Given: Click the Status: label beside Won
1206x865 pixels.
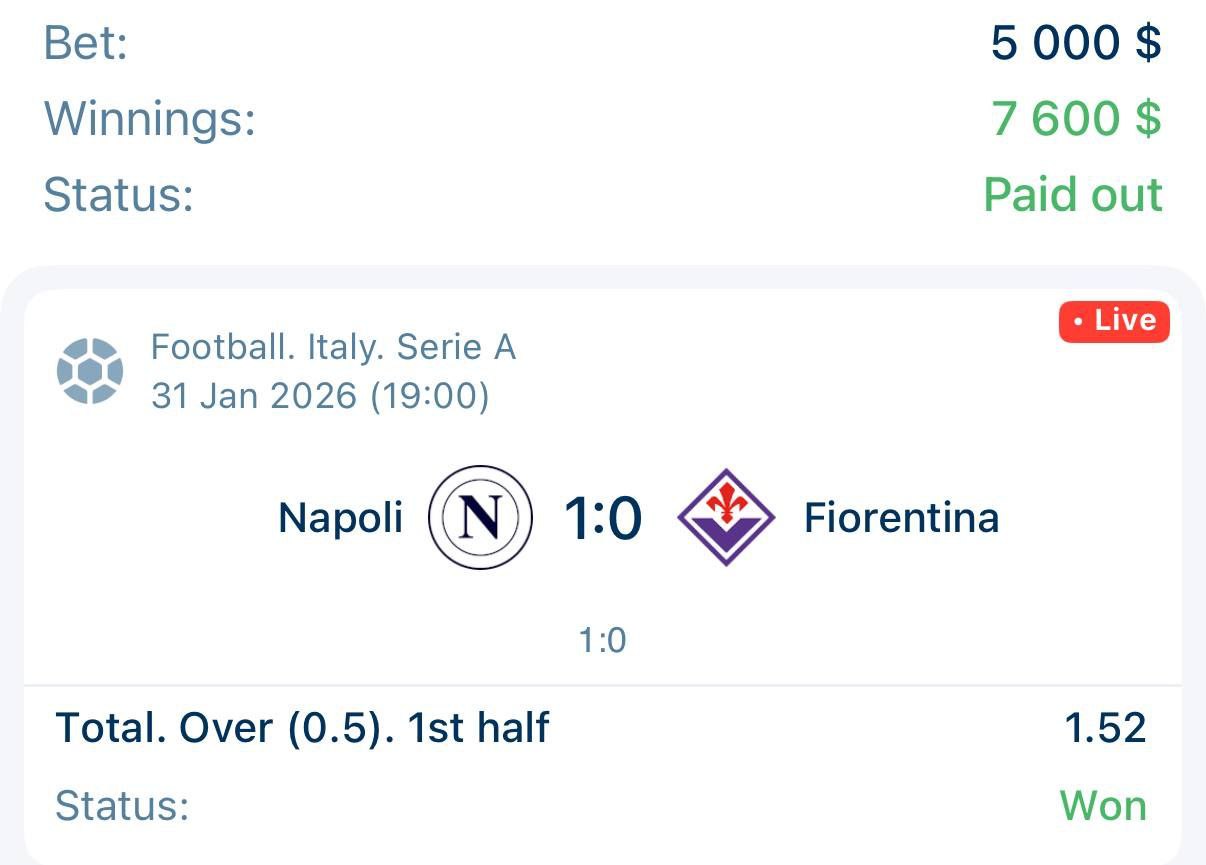Looking at the screenshot, I should point(122,805).
